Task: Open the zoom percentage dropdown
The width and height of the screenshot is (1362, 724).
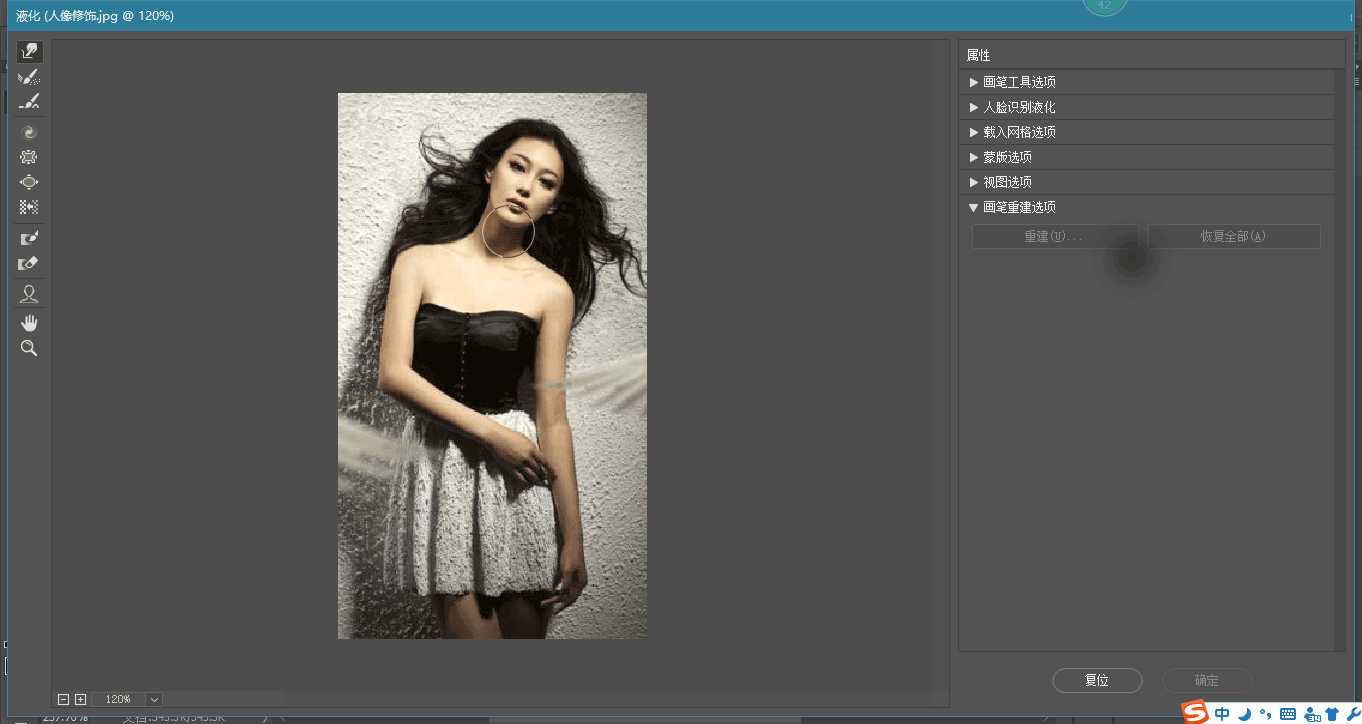Action: [152, 699]
